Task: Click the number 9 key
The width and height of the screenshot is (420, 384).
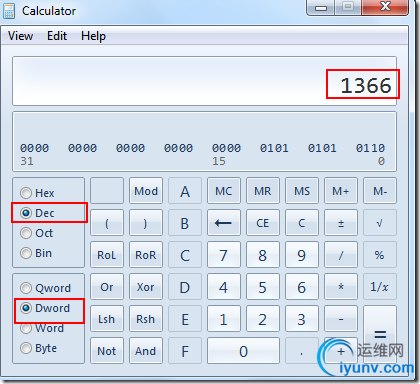Action: click(x=302, y=255)
